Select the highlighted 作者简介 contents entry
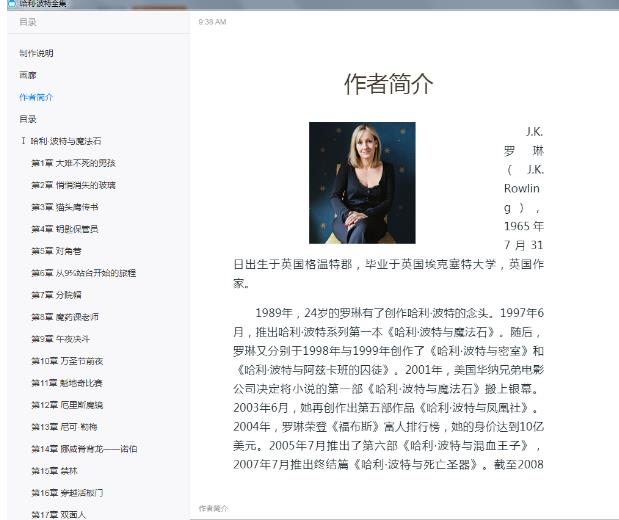The height and width of the screenshot is (520, 619). click(36, 97)
